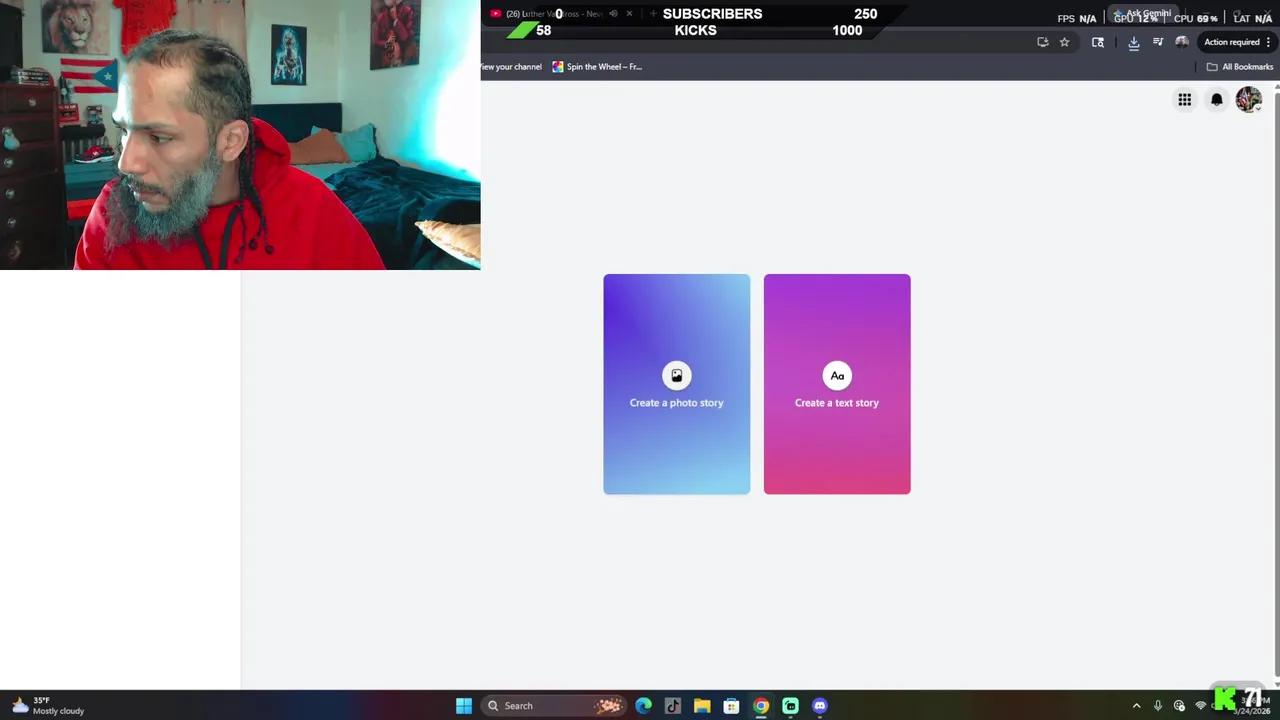Open the notifications bell
The width and height of the screenshot is (1280, 720).
1216,99
